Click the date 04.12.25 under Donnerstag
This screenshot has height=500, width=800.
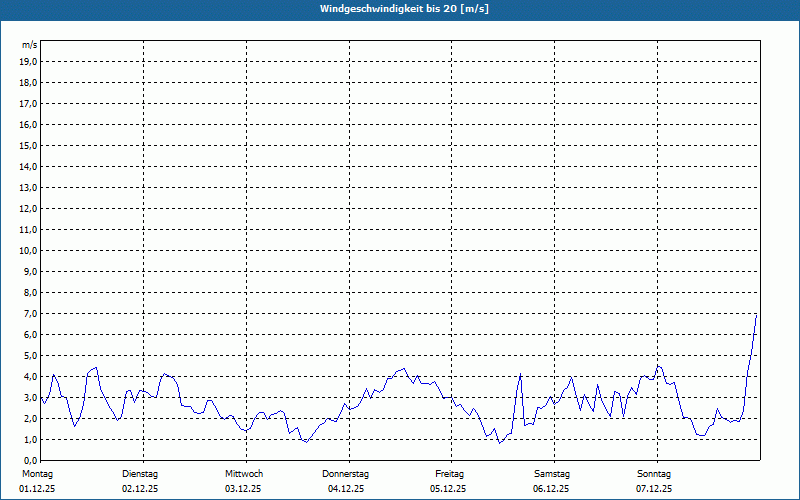(346, 489)
